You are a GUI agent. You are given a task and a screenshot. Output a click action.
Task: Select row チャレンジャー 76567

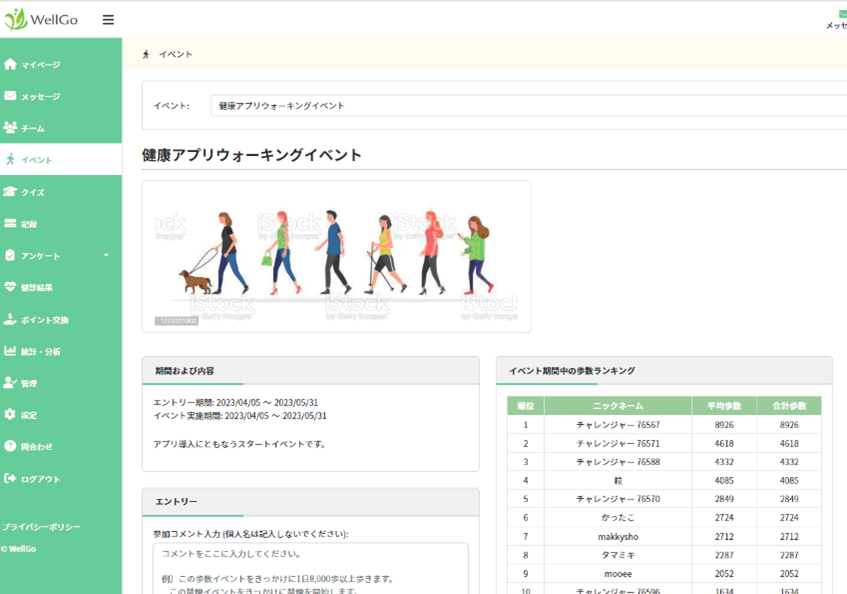(x=664, y=424)
